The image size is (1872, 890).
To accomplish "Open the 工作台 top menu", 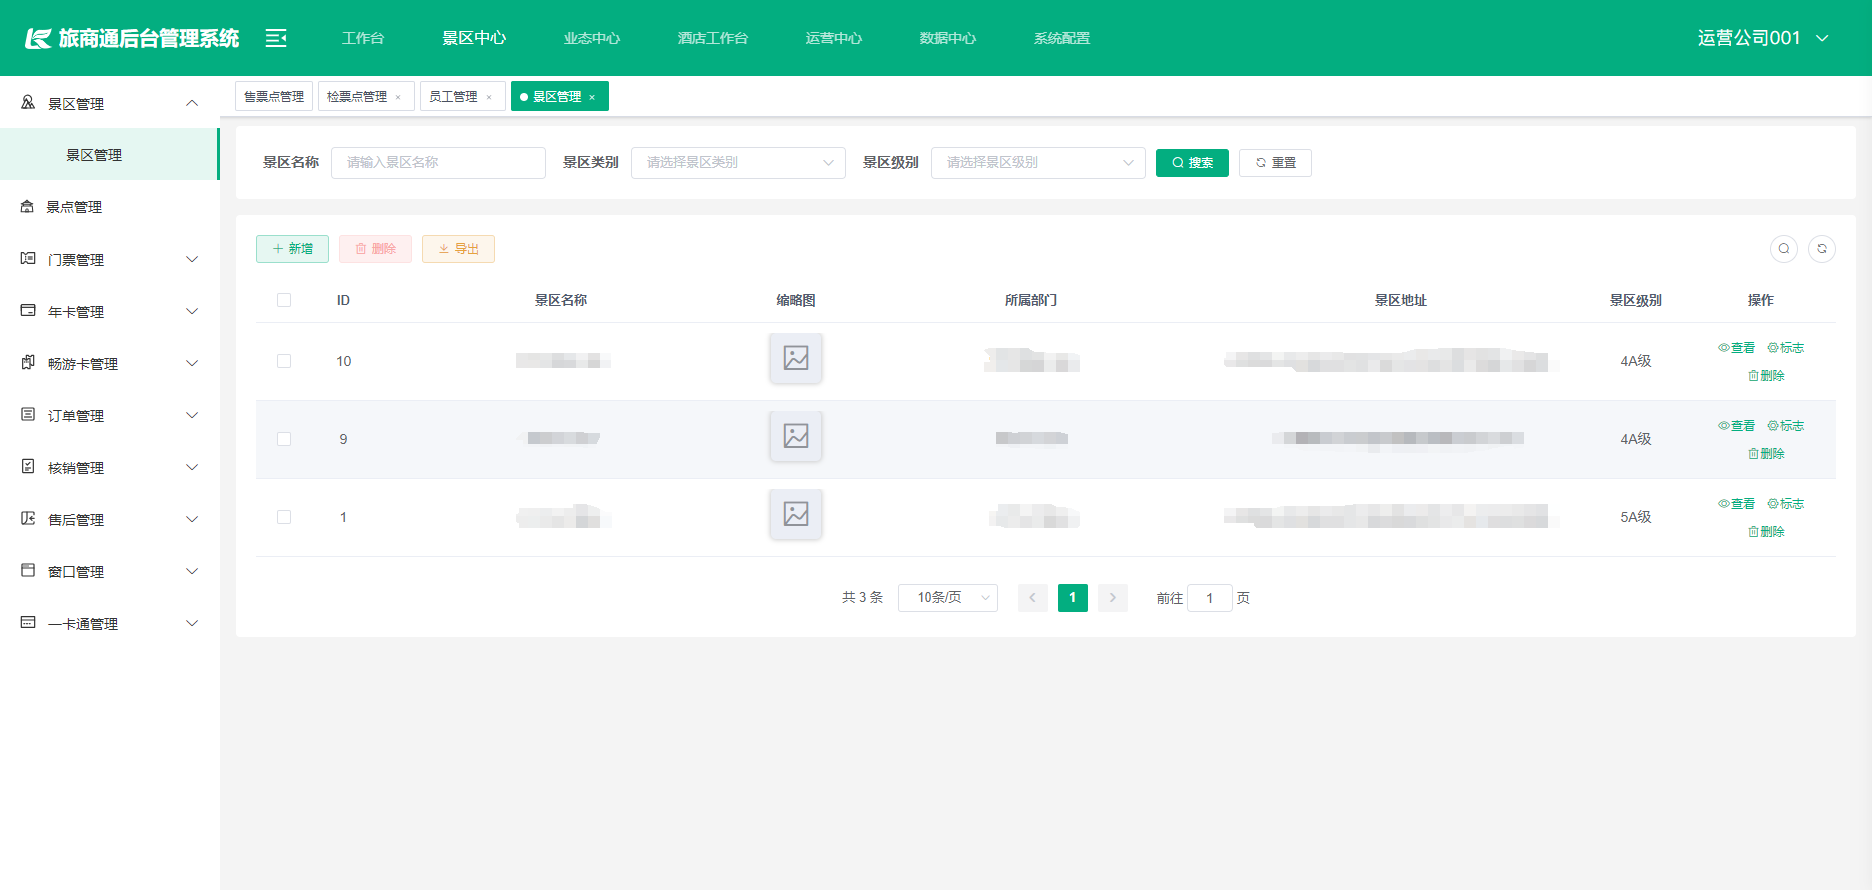I will [363, 38].
